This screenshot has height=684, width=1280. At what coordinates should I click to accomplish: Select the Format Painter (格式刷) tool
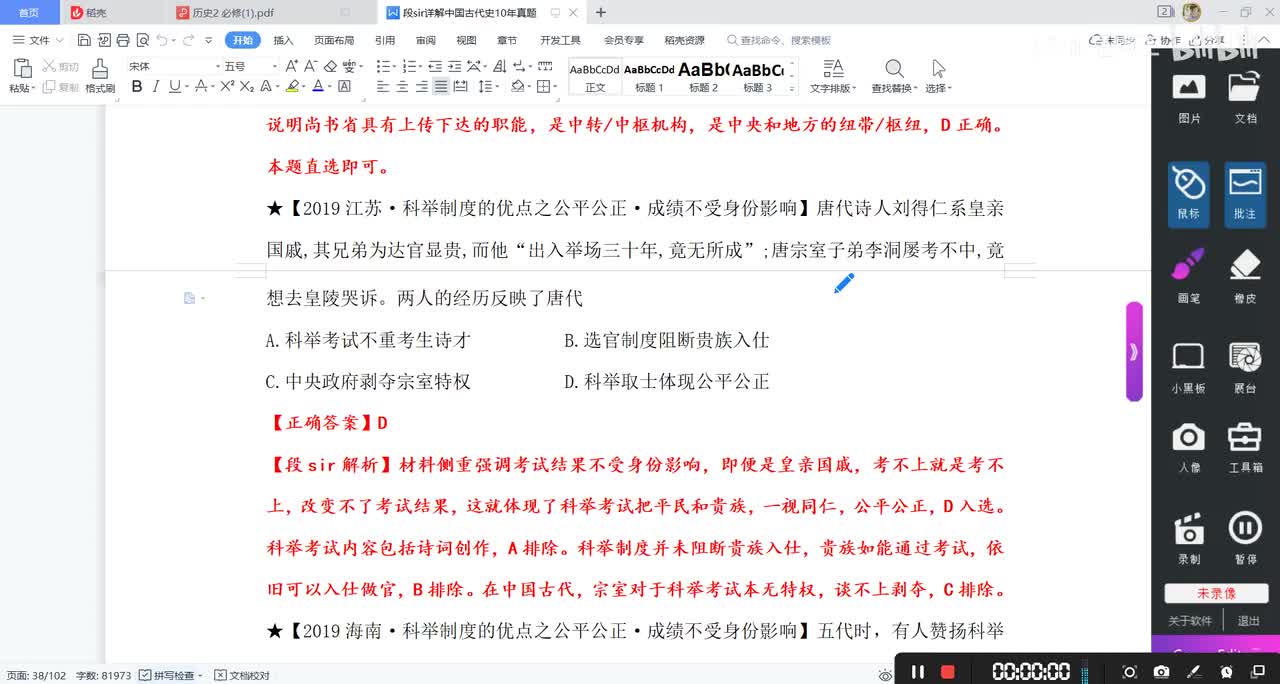99,75
